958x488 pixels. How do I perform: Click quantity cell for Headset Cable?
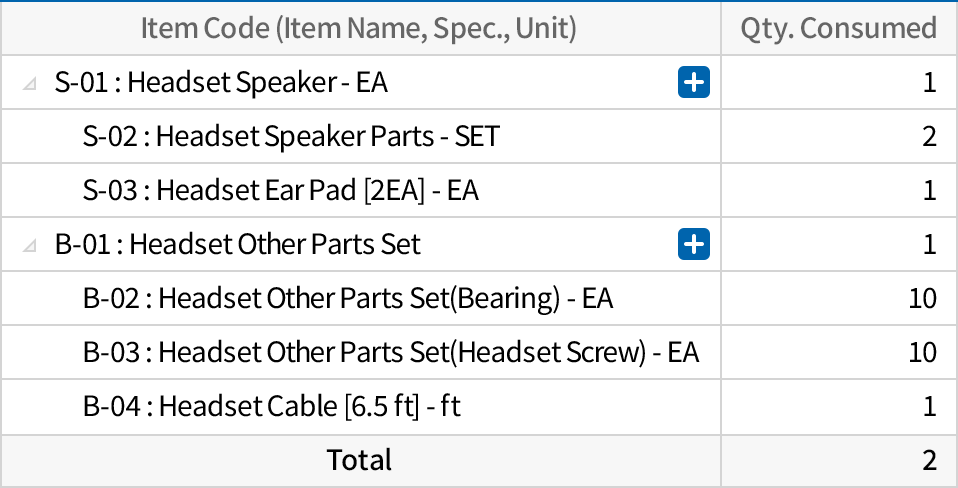[838, 406]
